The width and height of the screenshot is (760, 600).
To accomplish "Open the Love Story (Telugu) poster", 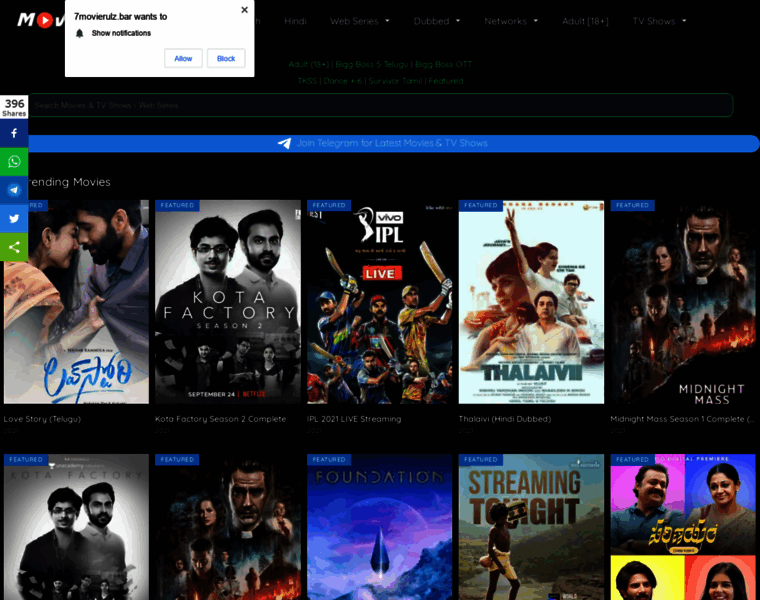I will [x=76, y=302].
